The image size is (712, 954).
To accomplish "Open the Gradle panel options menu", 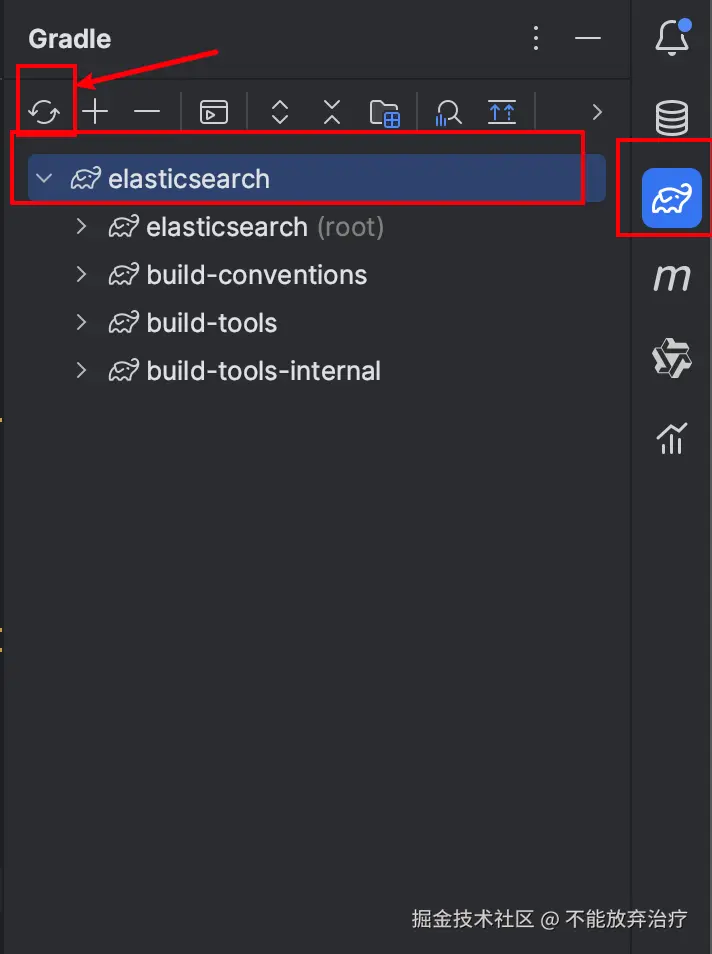I will coord(536,39).
